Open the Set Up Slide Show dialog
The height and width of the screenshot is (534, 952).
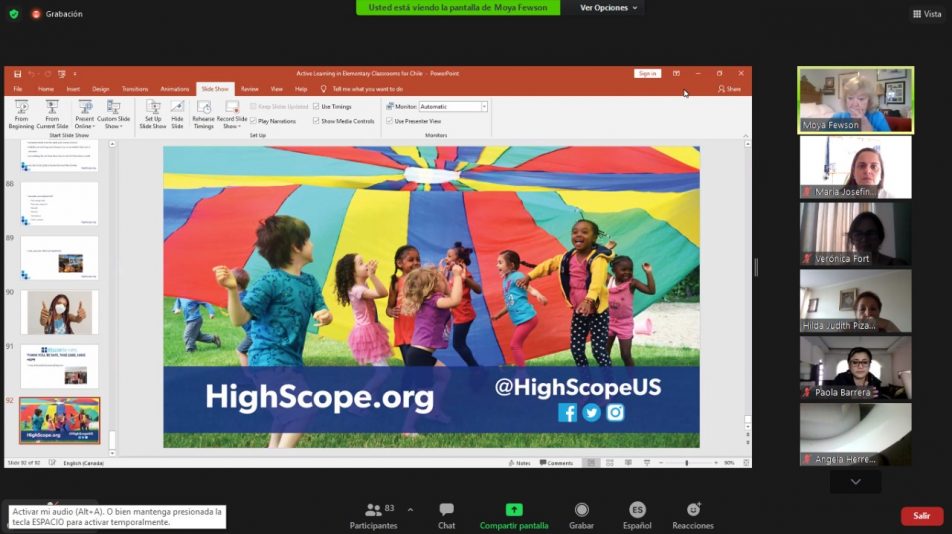tap(153, 115)
